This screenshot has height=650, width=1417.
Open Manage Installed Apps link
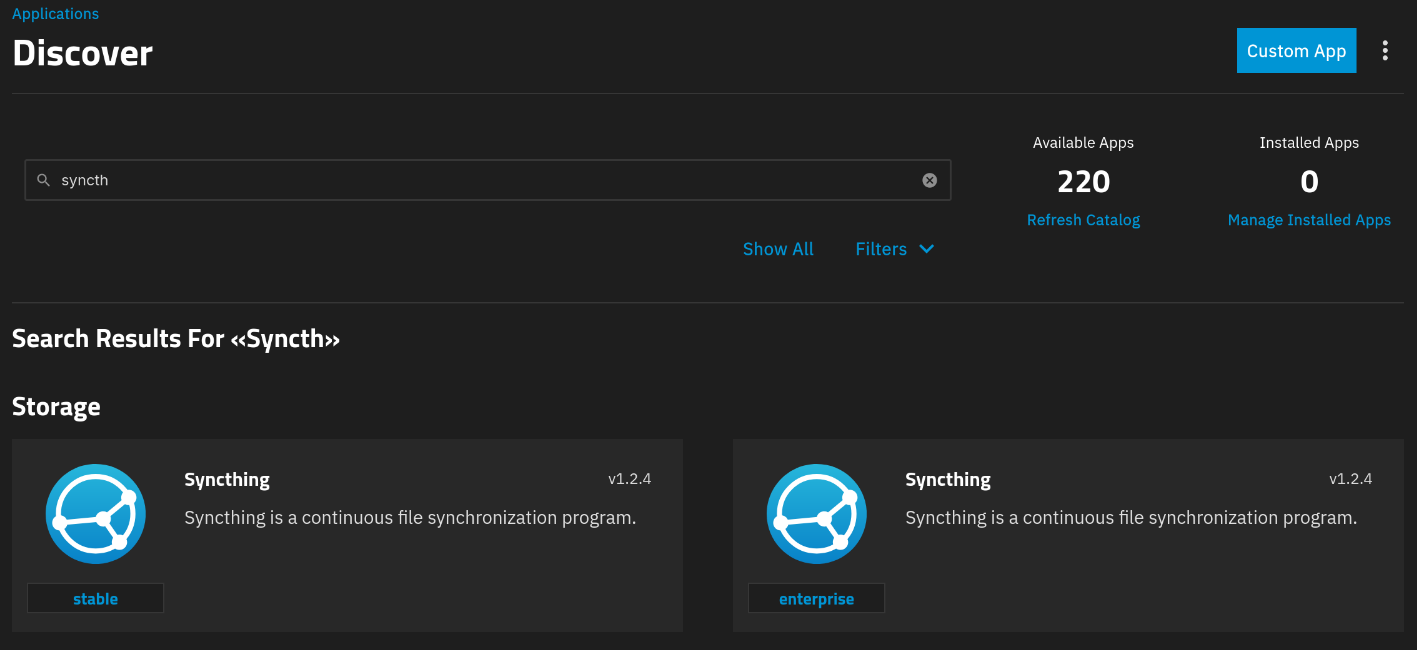[1309, 220]
